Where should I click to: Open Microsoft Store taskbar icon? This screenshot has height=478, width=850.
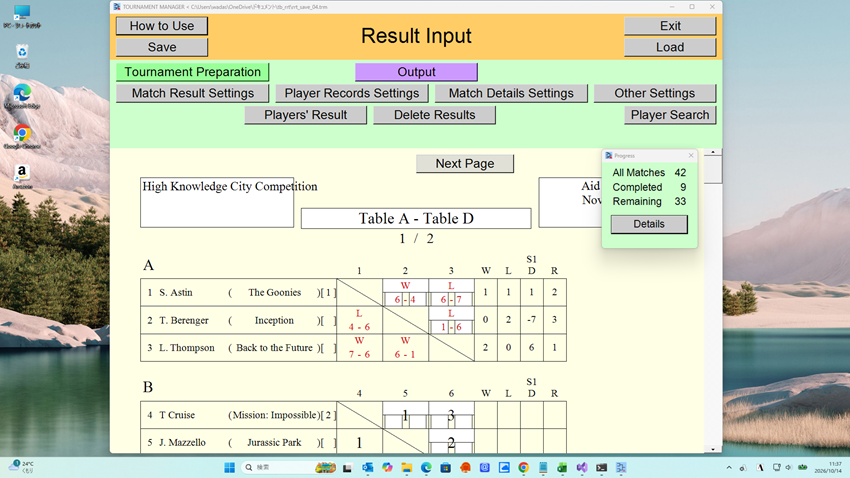tap(446, 468)
